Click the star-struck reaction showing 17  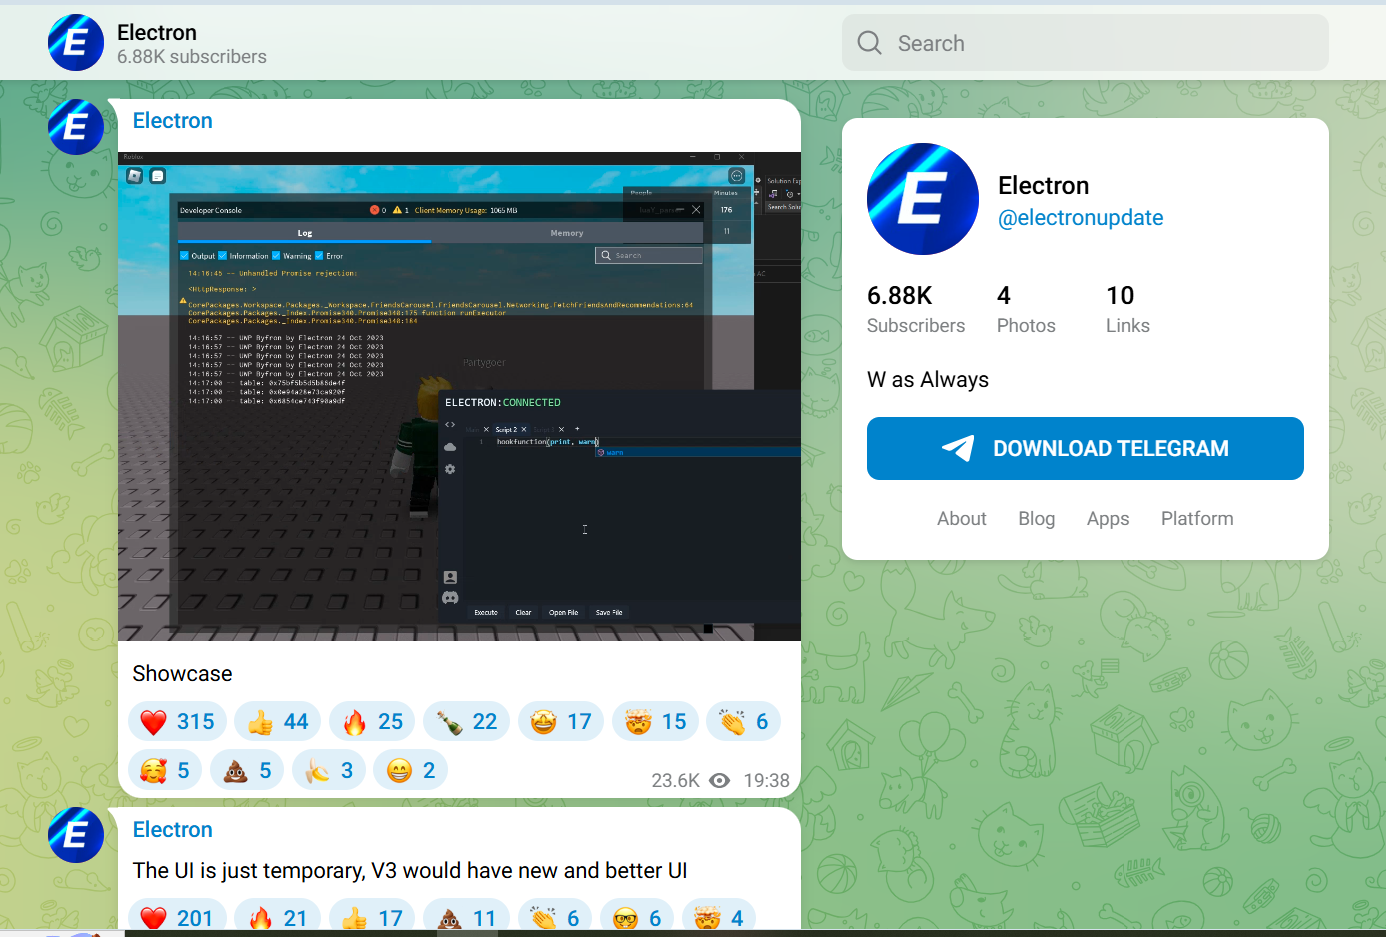click(561, 722)
